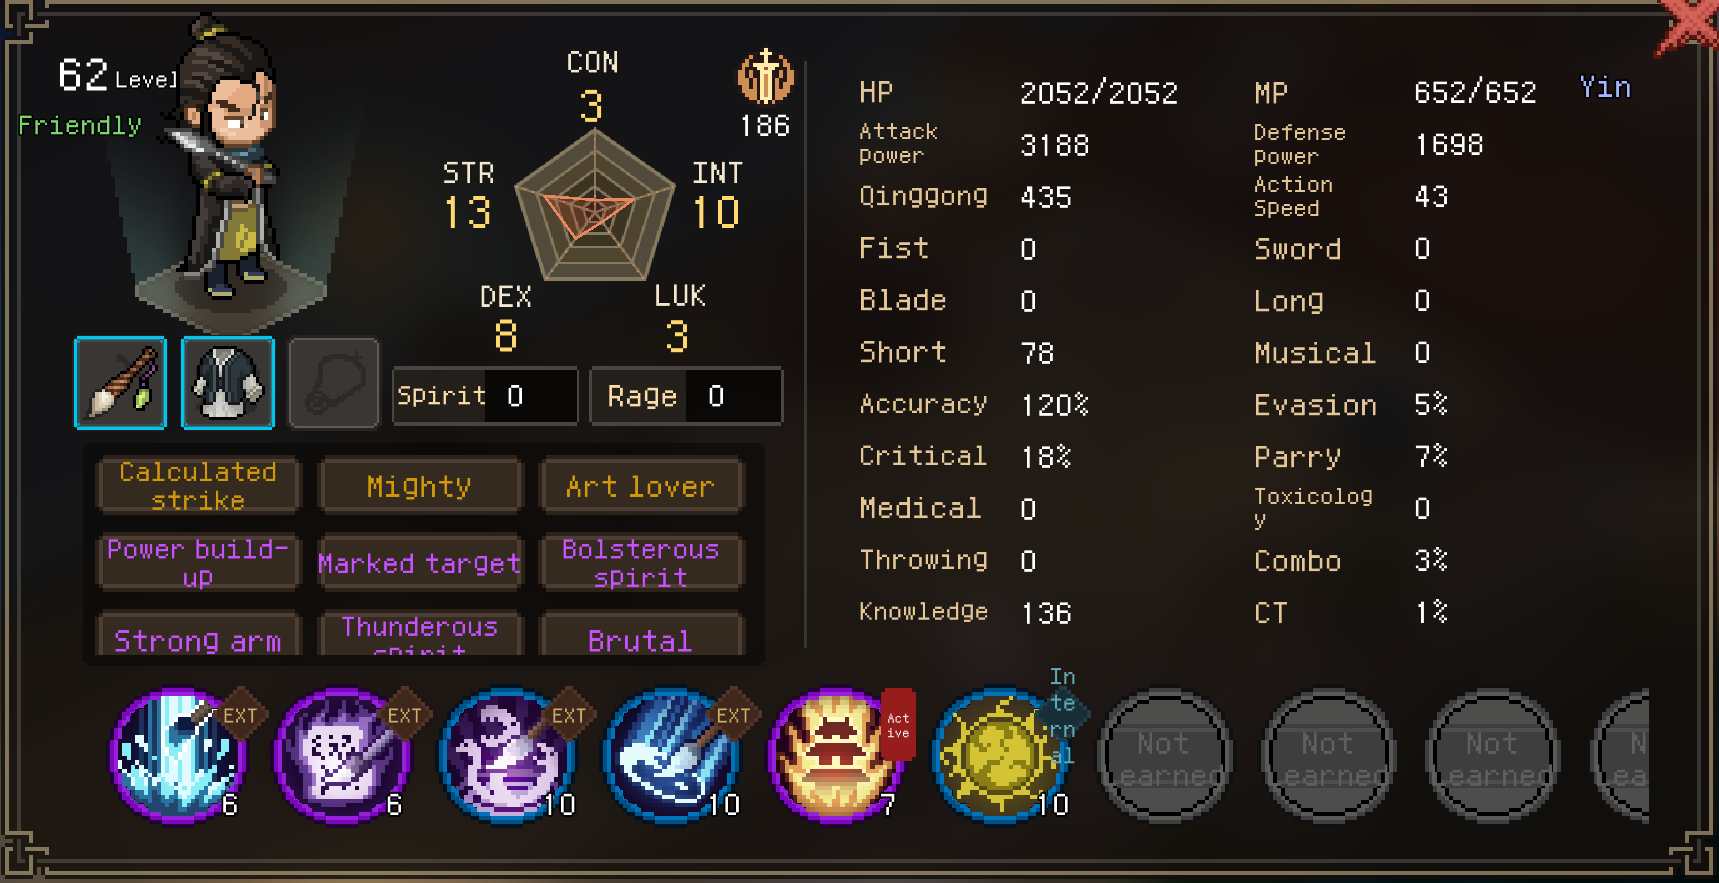The width and height of the screenshot is (1719, 883).
Task: Open the Power build-up trait
Action: [x=198, y=562]
